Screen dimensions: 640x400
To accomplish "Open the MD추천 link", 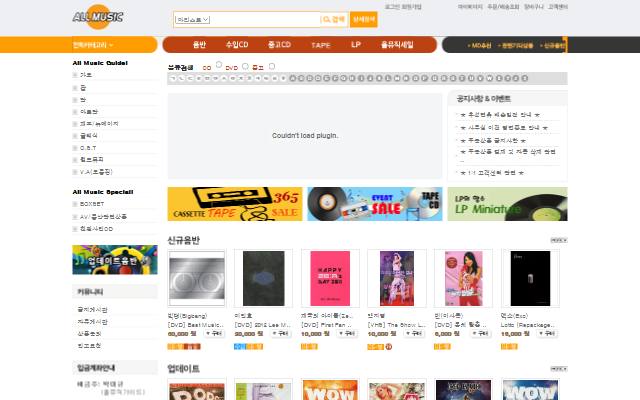I will [x=479, y=45].
